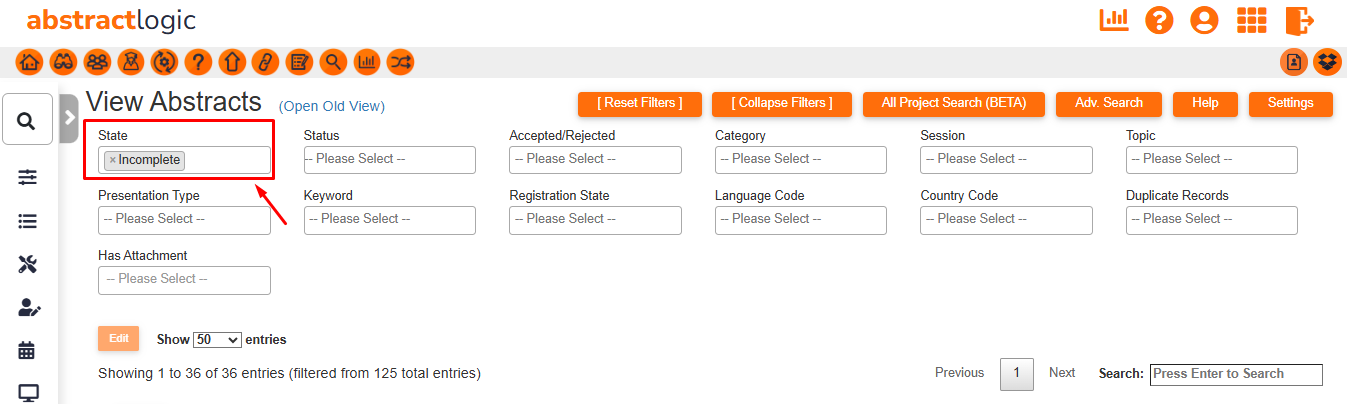Click the tools icon in left sidebar

27,264
